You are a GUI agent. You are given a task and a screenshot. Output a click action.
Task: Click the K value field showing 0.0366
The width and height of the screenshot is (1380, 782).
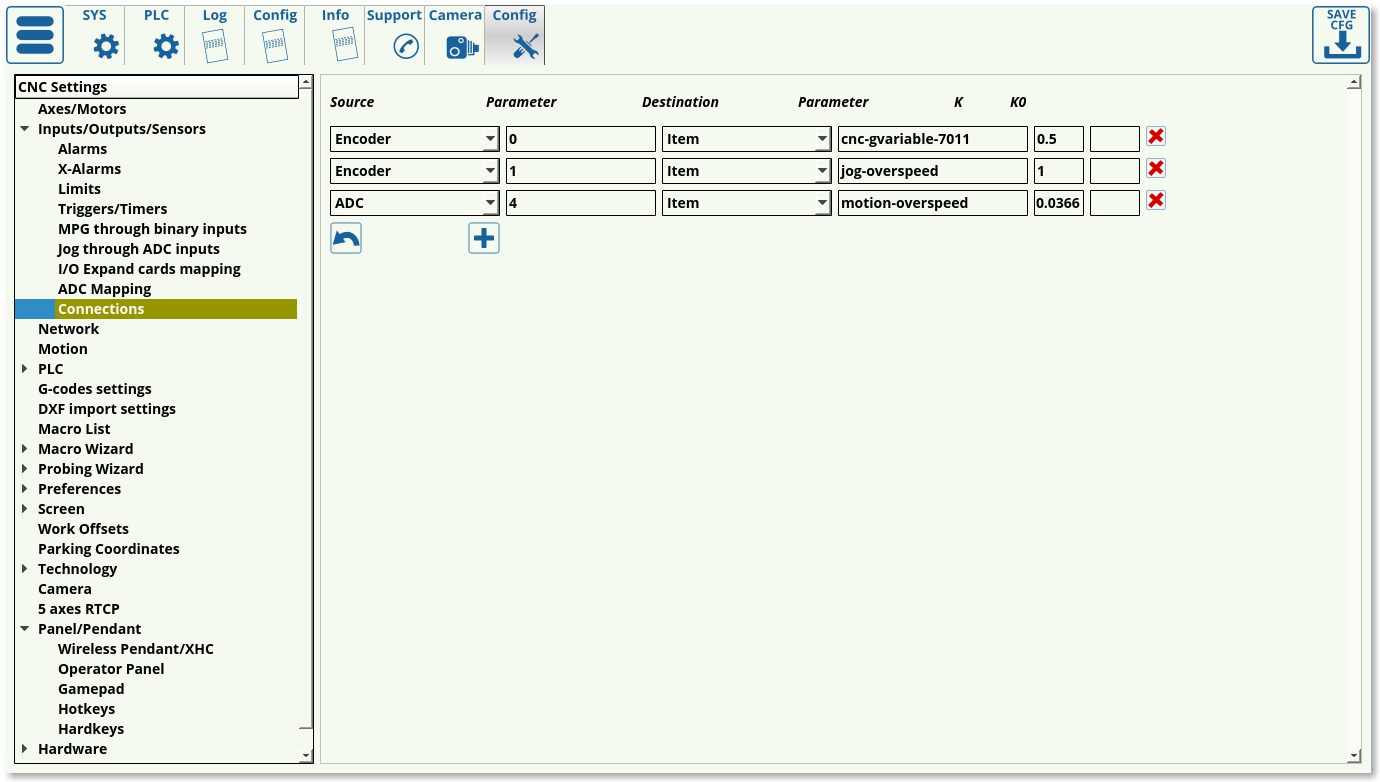coord(1058,203)
